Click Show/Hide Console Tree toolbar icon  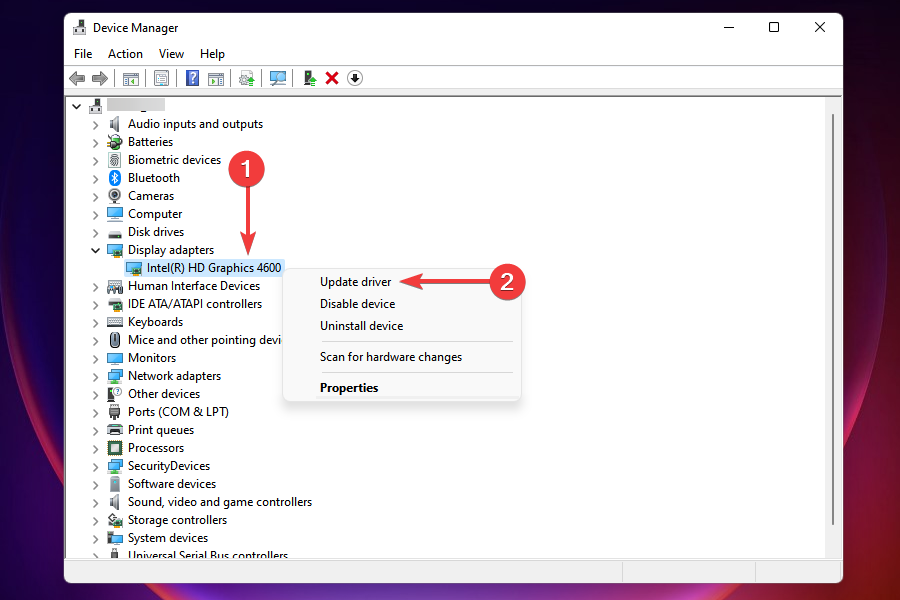click(131, 78)
